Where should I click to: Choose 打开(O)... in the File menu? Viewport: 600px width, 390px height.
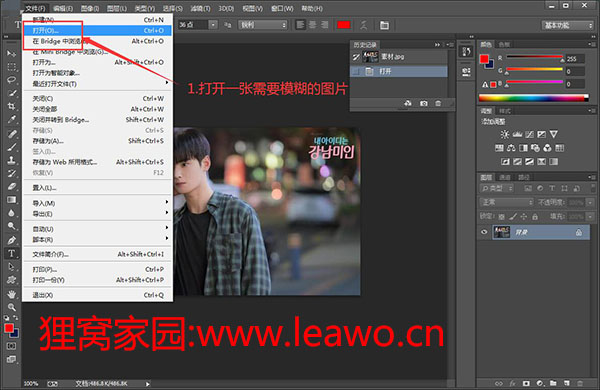click(x=98, y=31)
